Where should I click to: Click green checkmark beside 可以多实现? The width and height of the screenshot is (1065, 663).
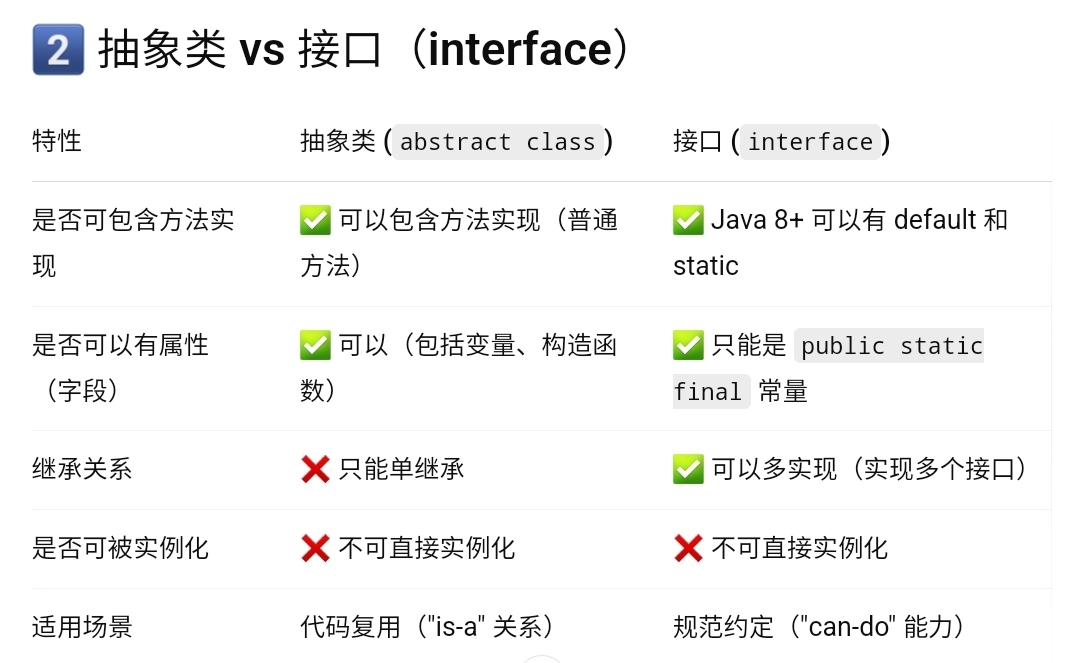coord(688,469)
